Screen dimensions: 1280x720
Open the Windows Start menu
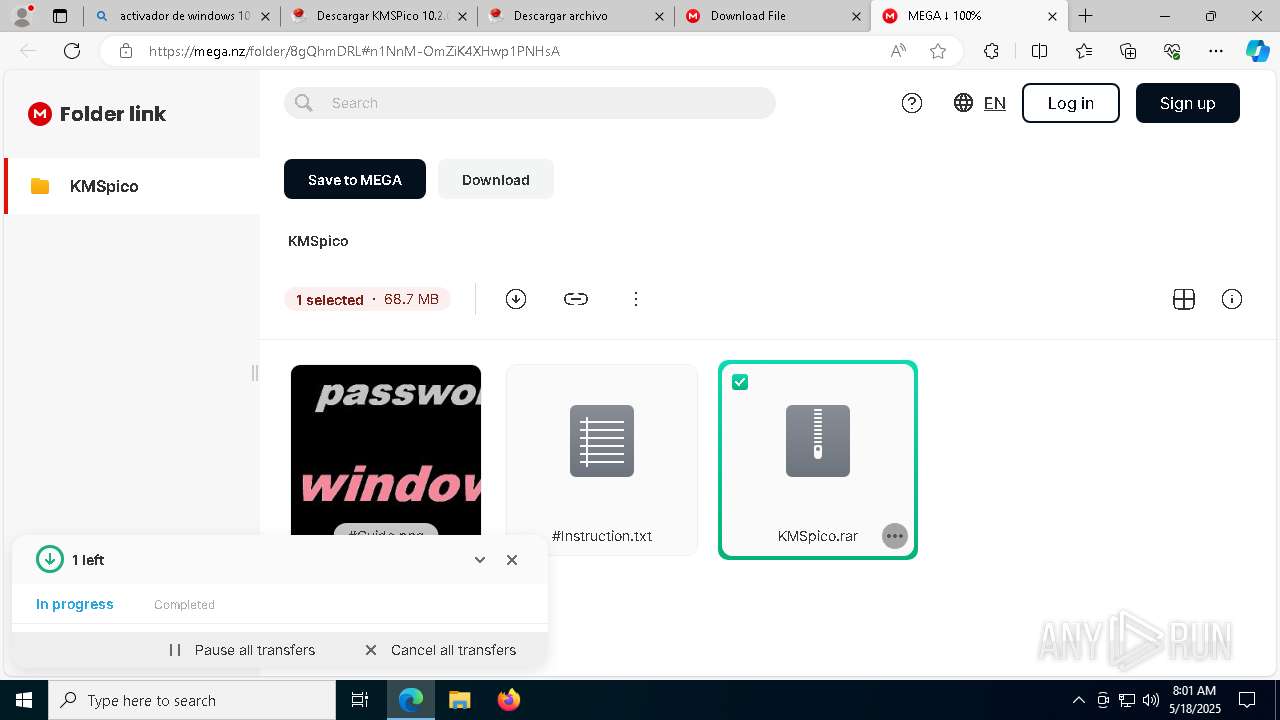pyautogui.click(x=24, y=700)
